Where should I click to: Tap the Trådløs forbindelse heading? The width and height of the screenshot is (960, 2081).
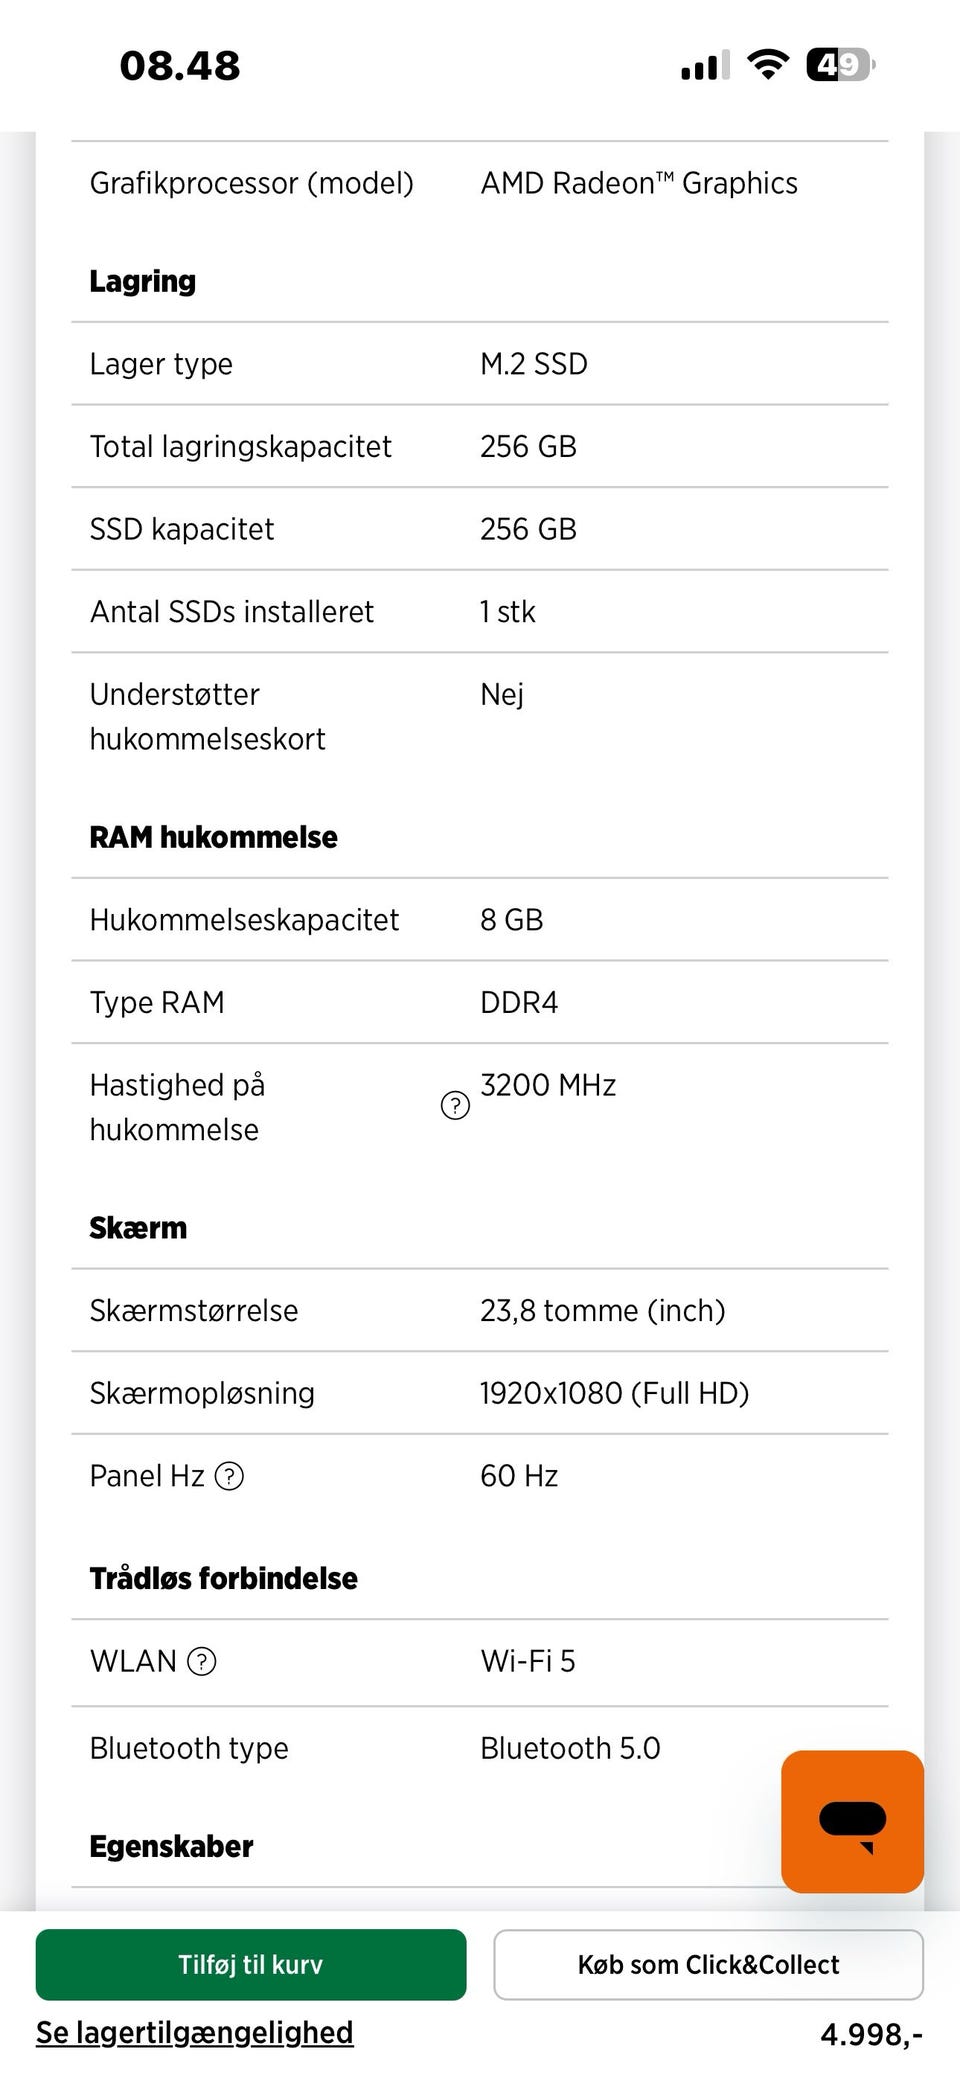[224, 1578]
